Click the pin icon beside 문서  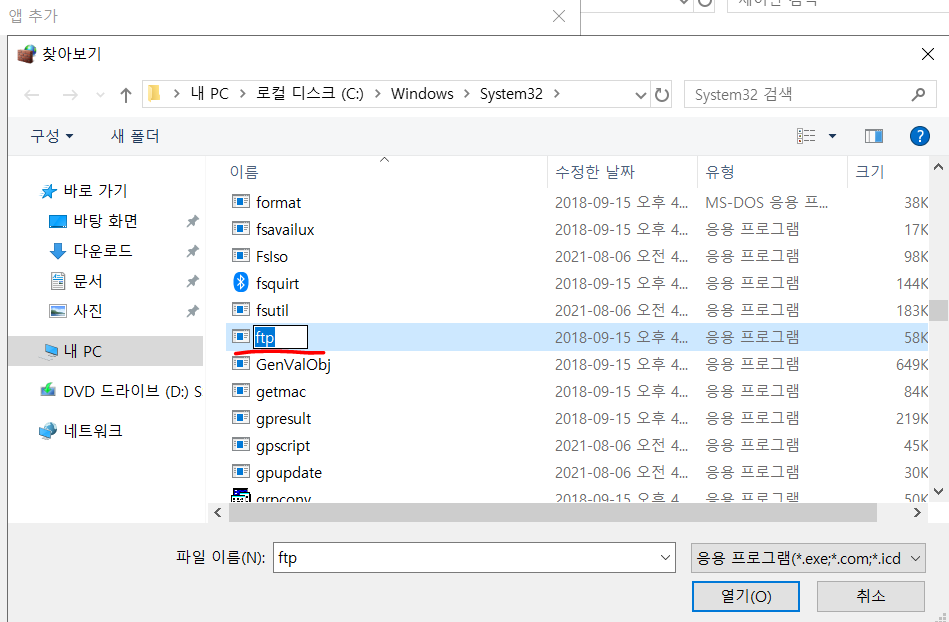(x=192, y=281)
